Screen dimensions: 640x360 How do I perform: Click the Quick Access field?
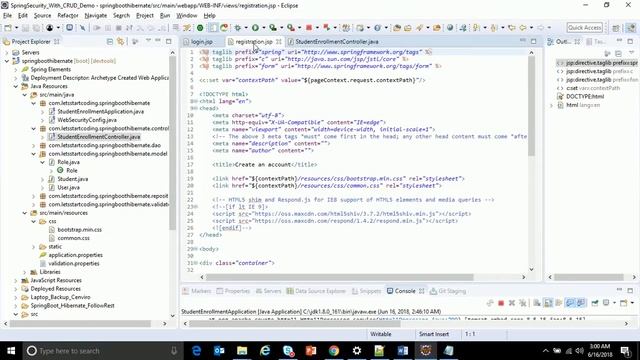tap(584, 28)
